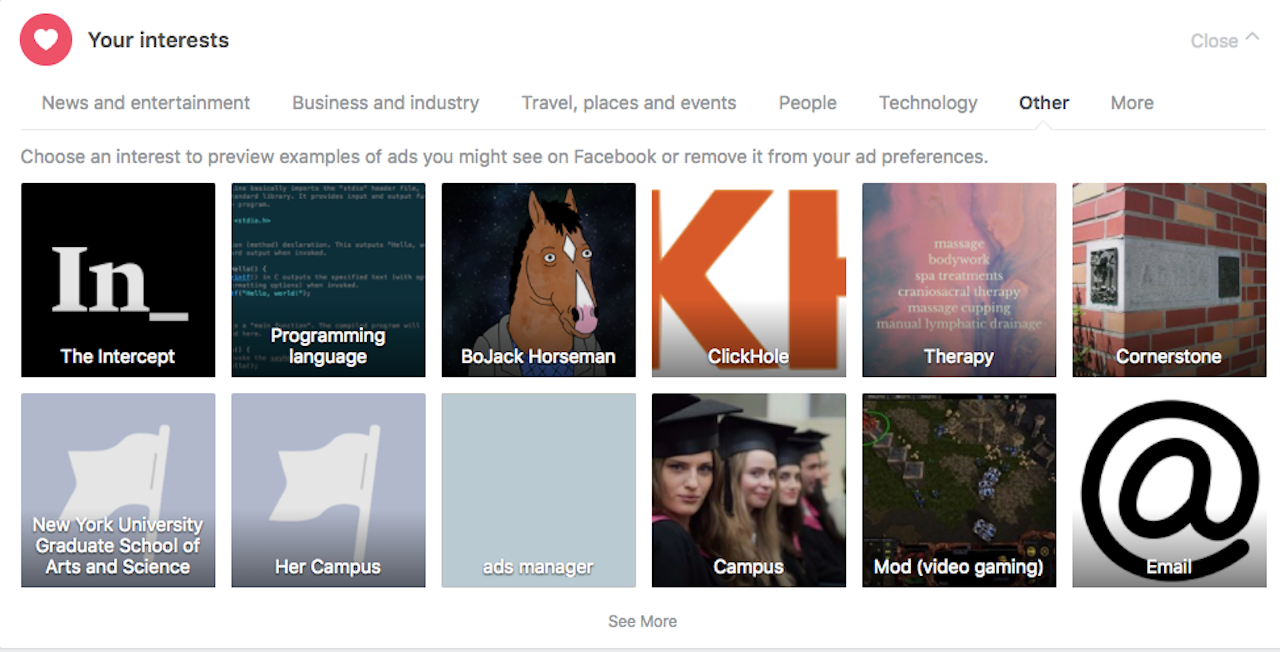The height and width of the screenshot is (652, 1280).
Task: Click the Mod (video gaming) tile
Action: pos(959,490)
